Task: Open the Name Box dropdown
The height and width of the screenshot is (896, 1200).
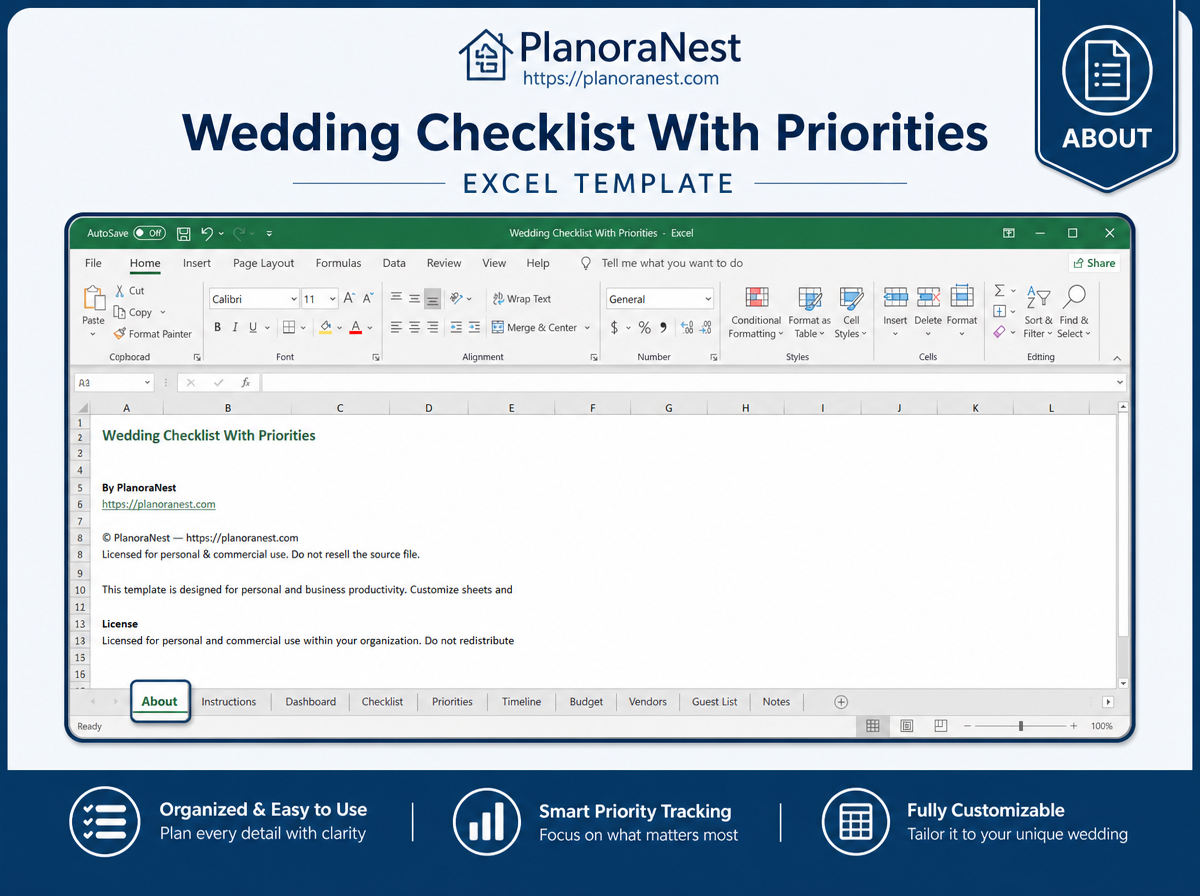Action: click(147, 383)
